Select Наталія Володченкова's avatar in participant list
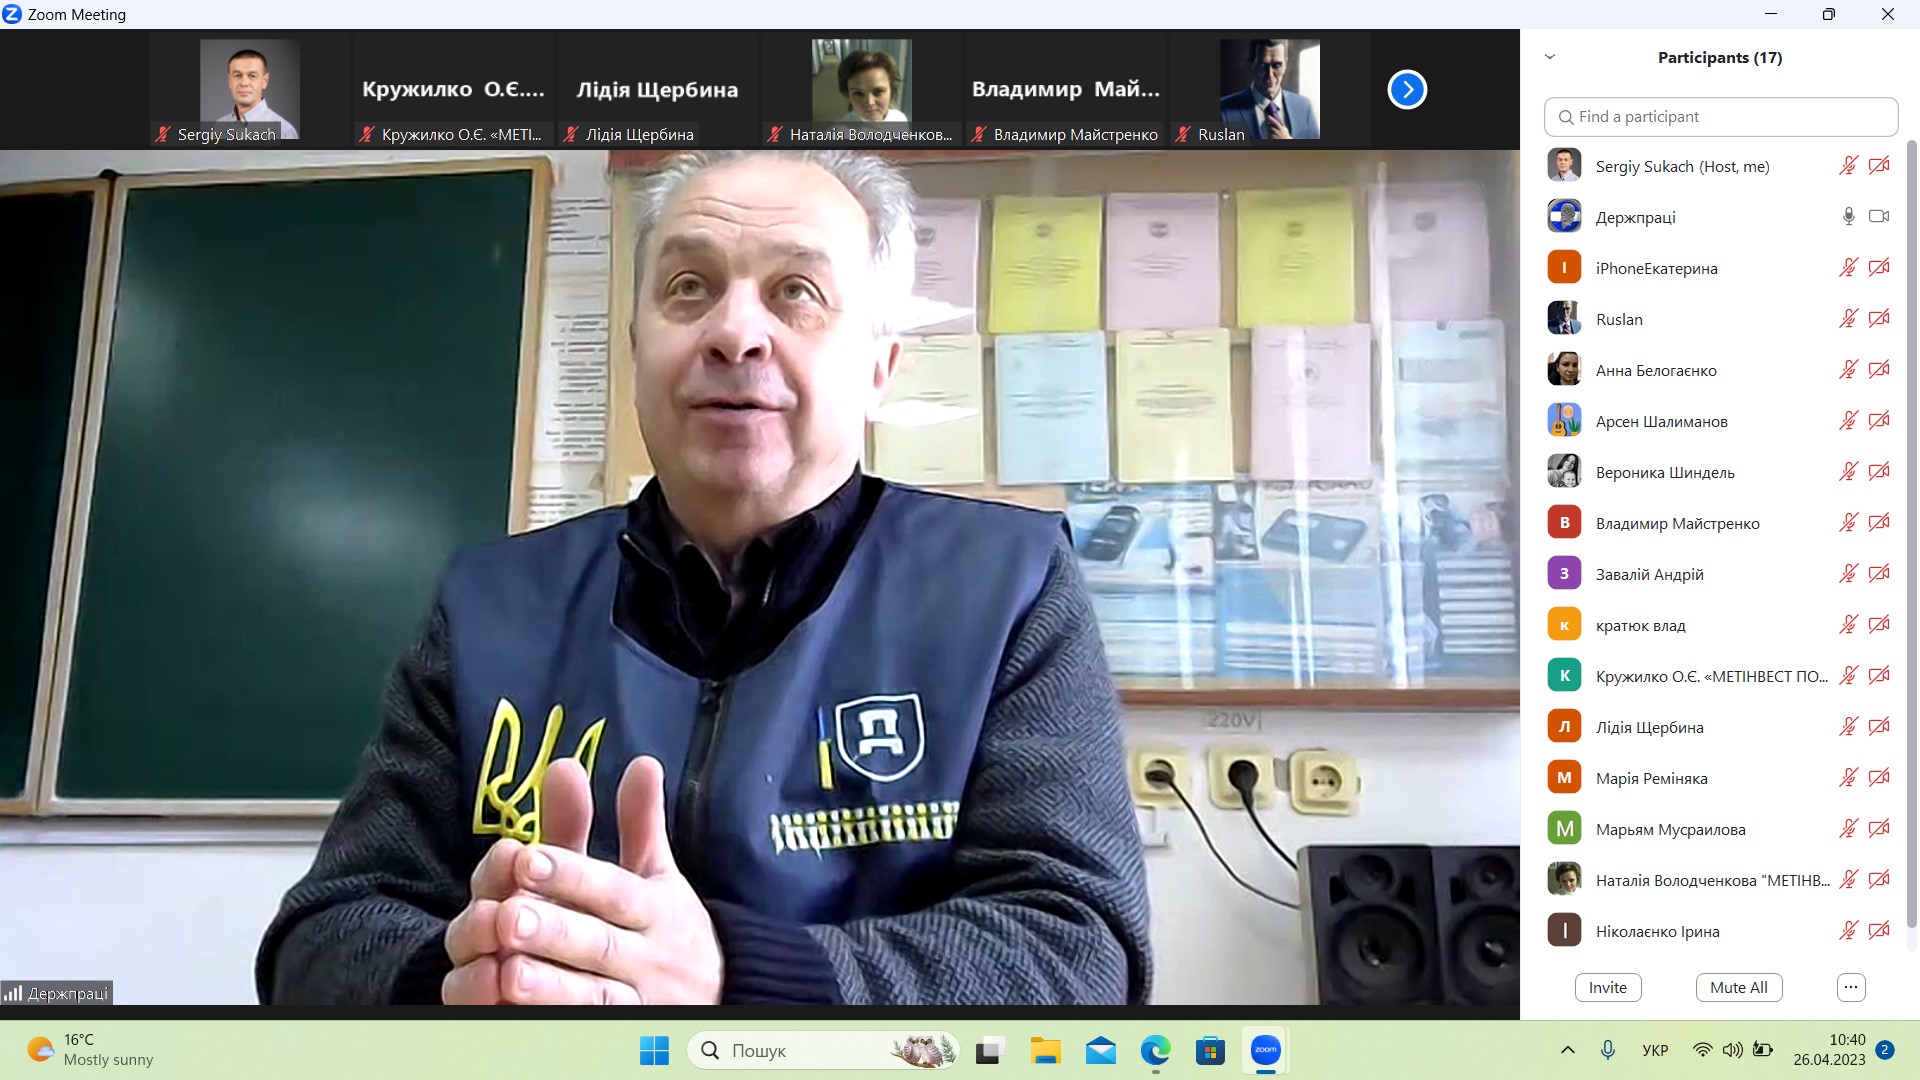 [1564, 880]
